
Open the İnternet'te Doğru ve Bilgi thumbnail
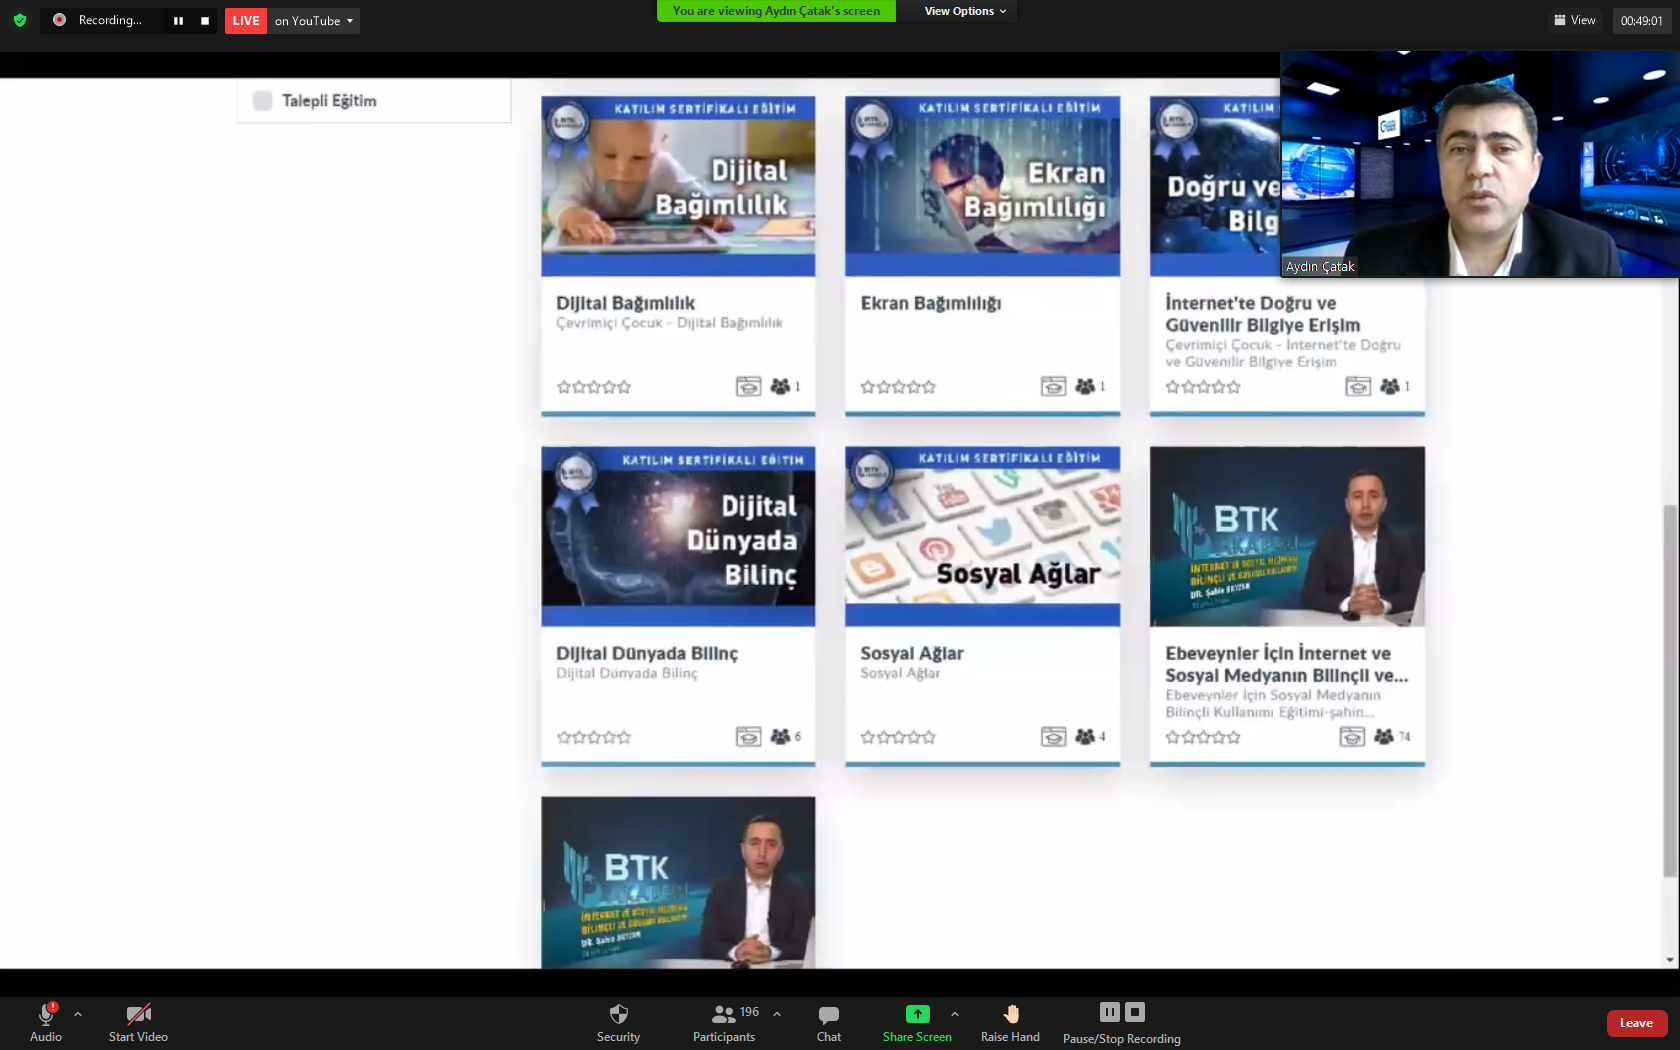click(x=1215, y=186)
